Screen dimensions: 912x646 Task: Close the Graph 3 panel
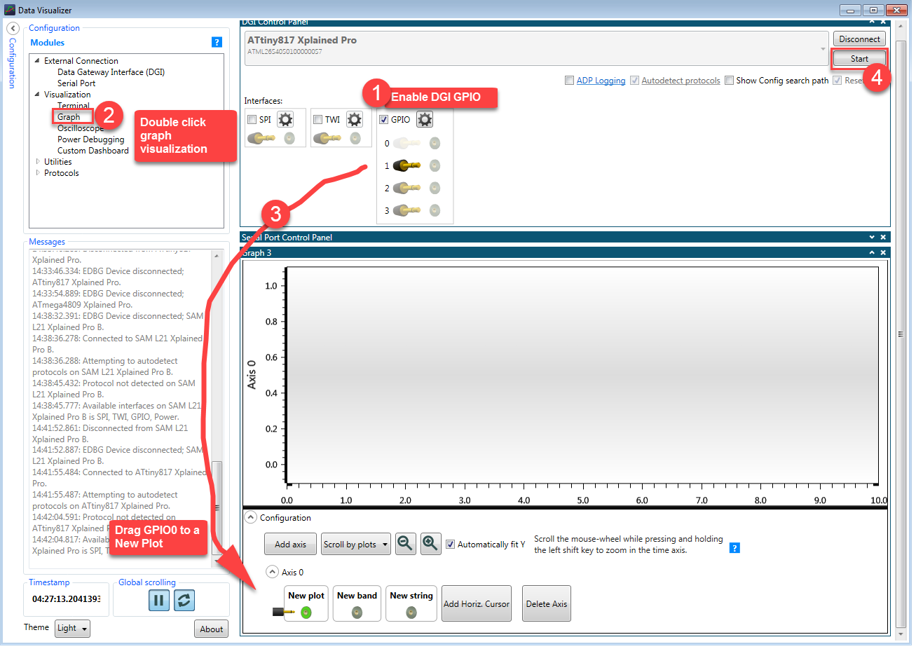883,252
